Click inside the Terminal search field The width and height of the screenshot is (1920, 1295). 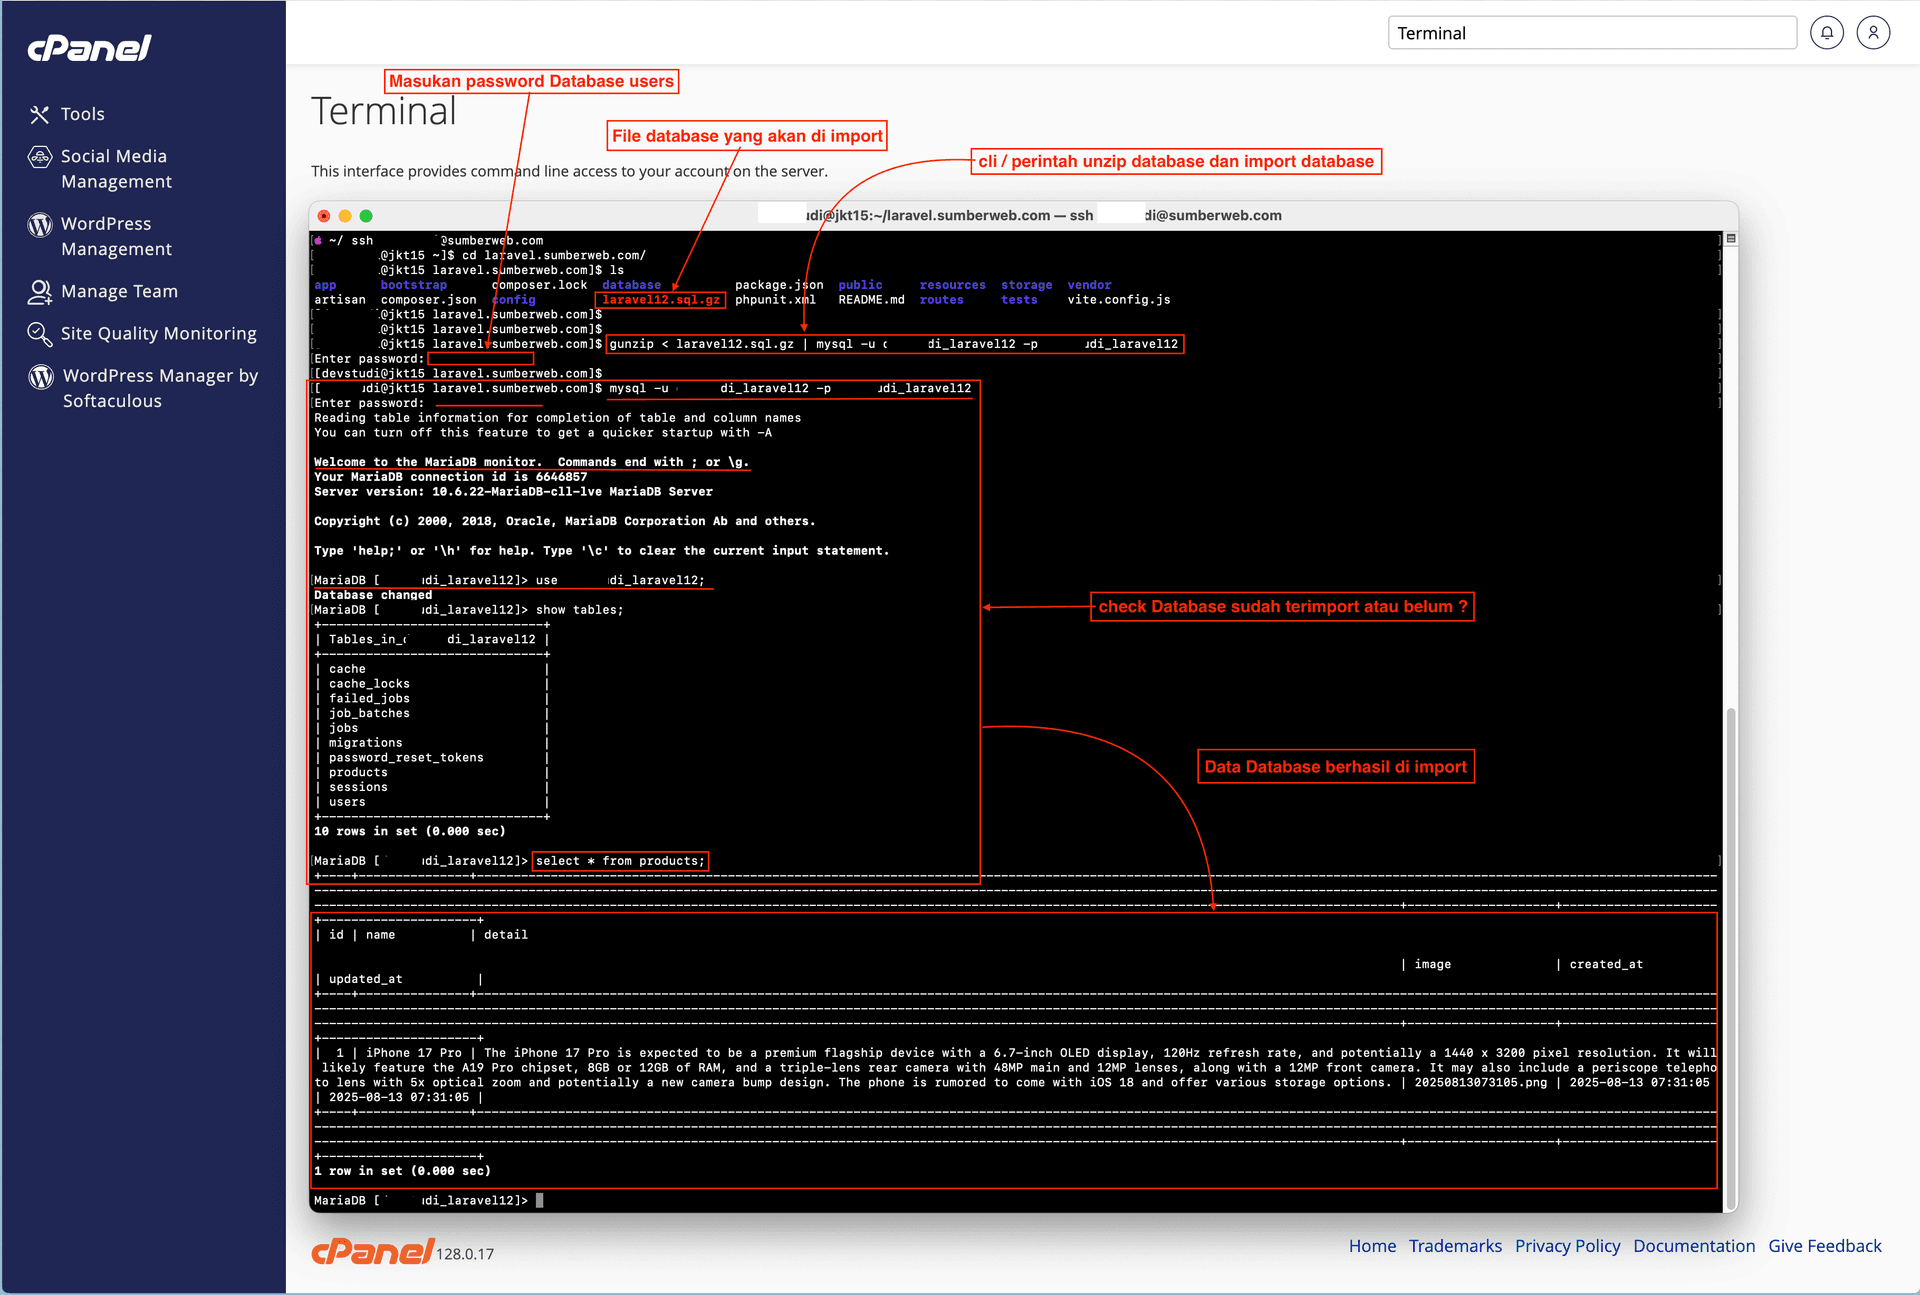pyautogui.click(x=1591, y=32)
